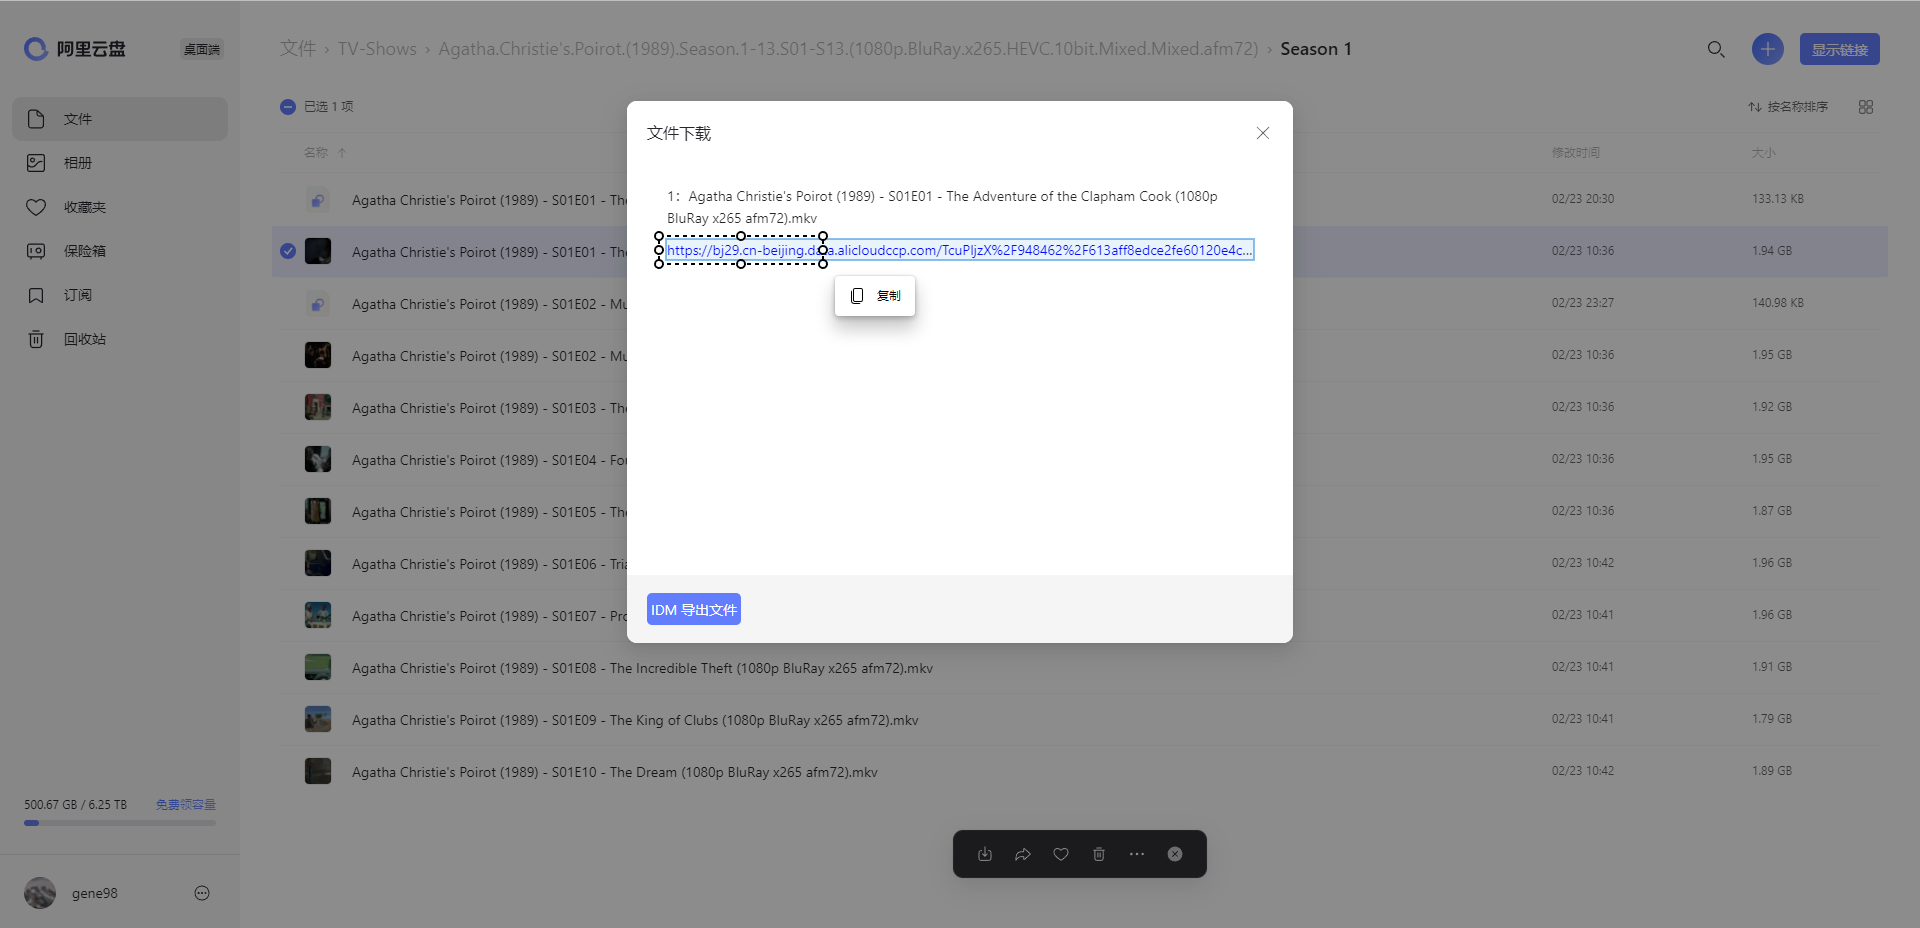Viewport: 1920px width, 928px height.
Task: Click the 133.13 KB S01E01 subtitle file icon
Action: (x=318, y=199)
